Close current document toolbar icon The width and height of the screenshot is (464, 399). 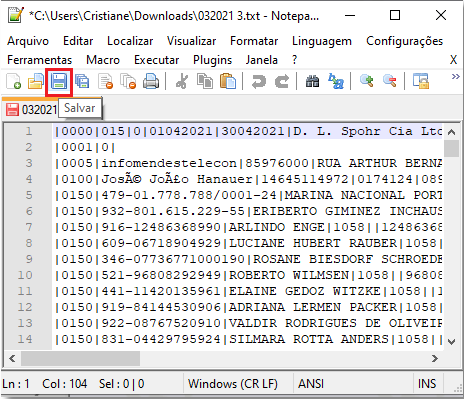pyautogui.click(x=106, y=81)
